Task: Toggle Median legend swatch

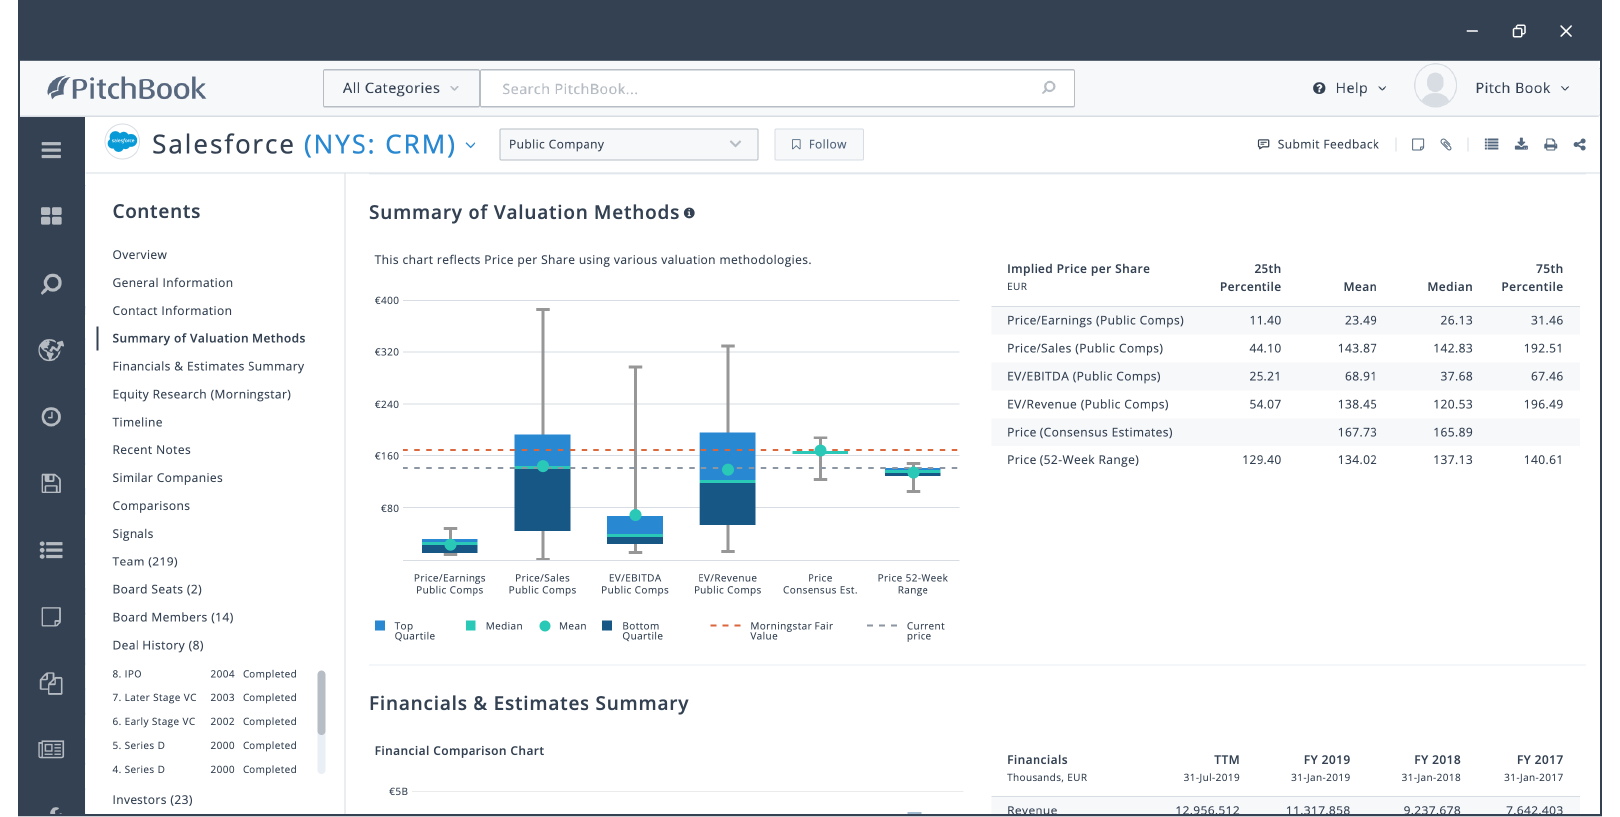Action: pos(471,626)
